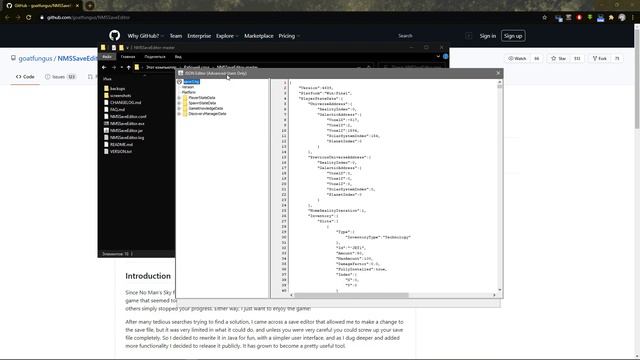The image size is (640, 360).
Task: Click the browser address bar
Action: tap(286, 18)
